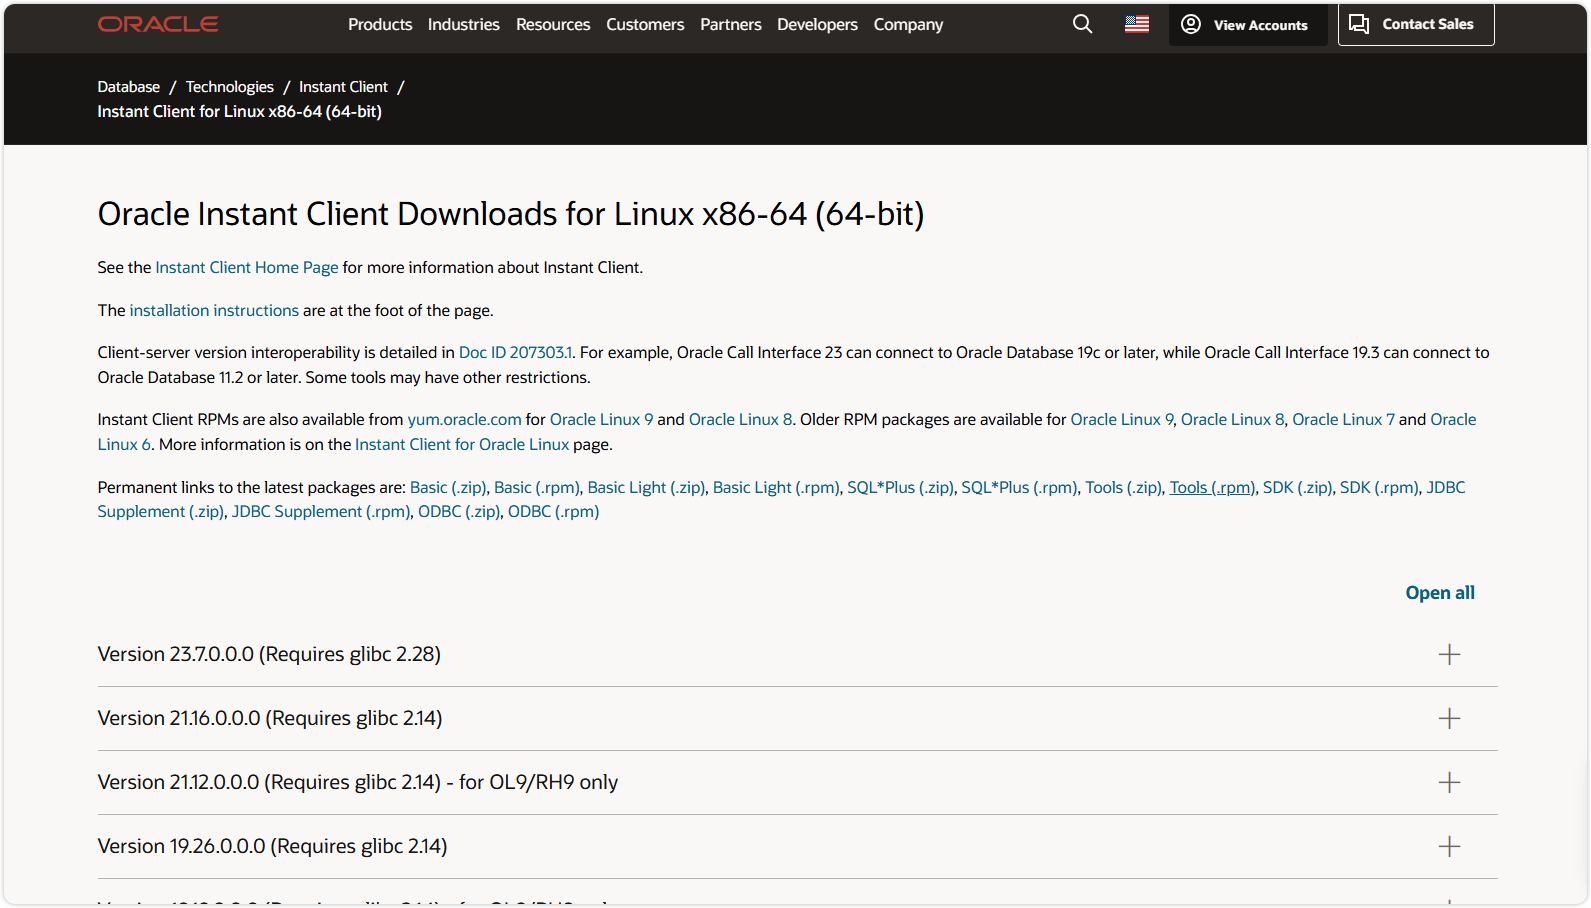This screenshot has width=1591, height=908.
Task: Open the Products menu
Action: pyautogui.click(x=380, y=24)
